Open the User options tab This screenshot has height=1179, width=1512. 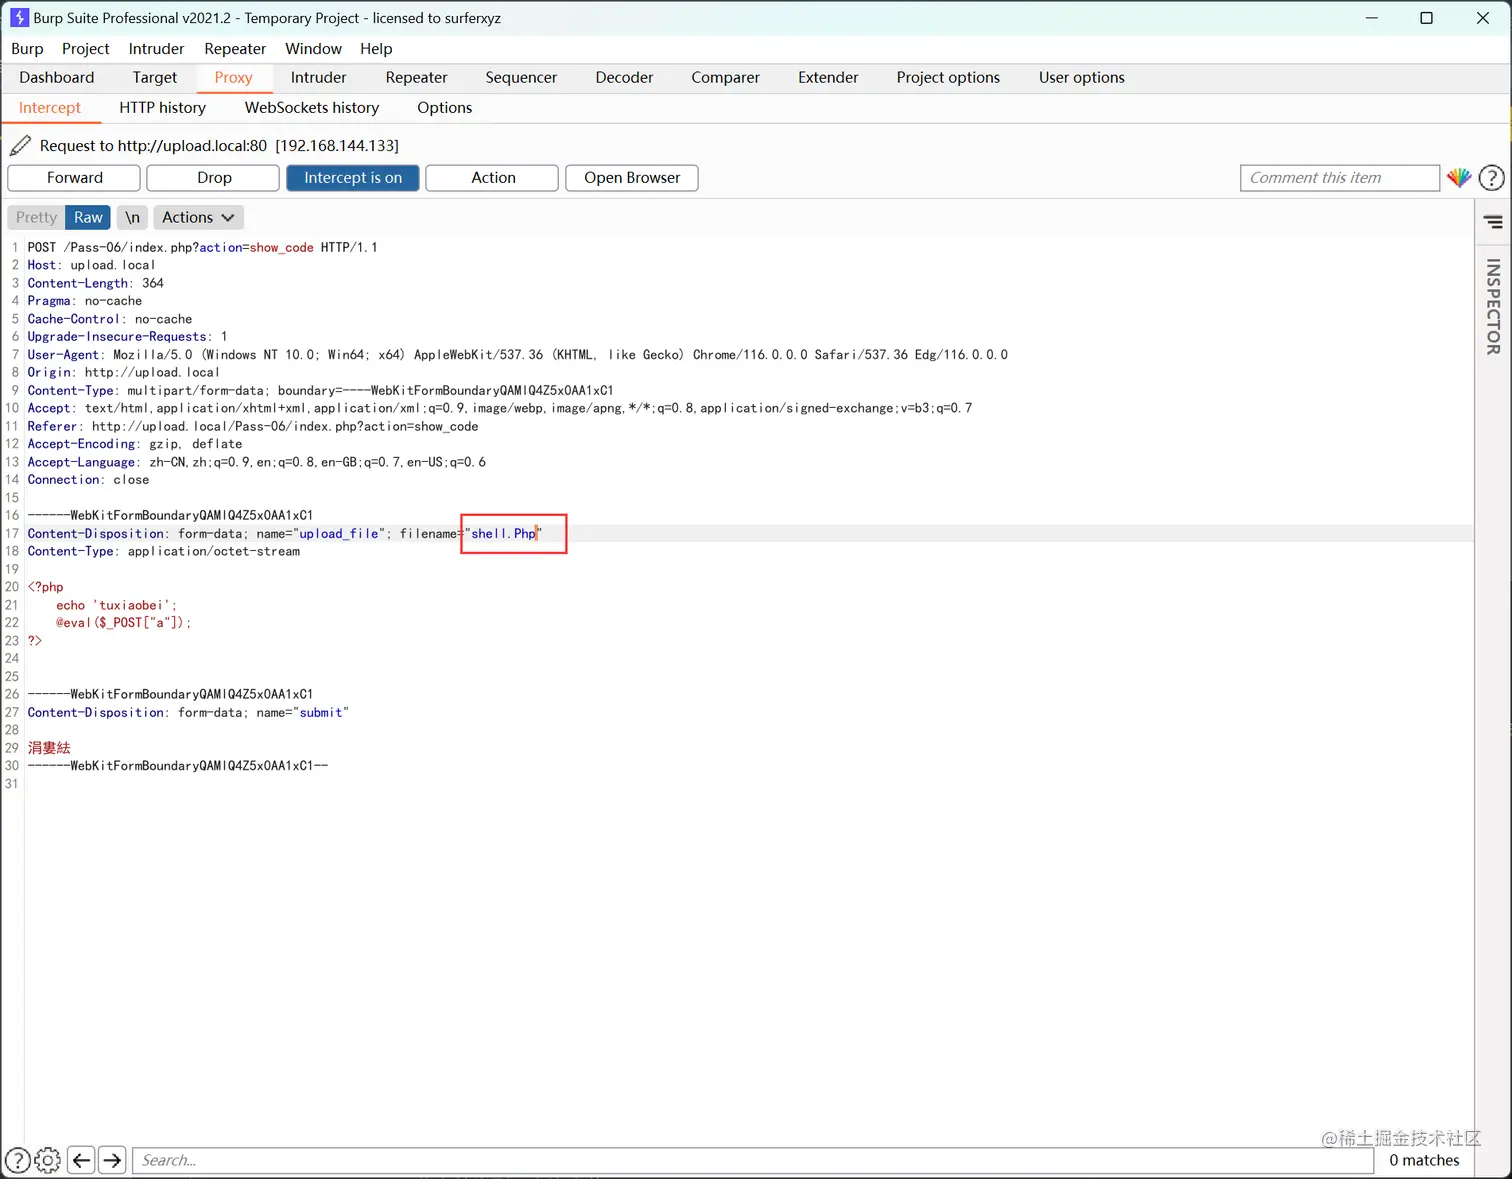coord(1082,78)
